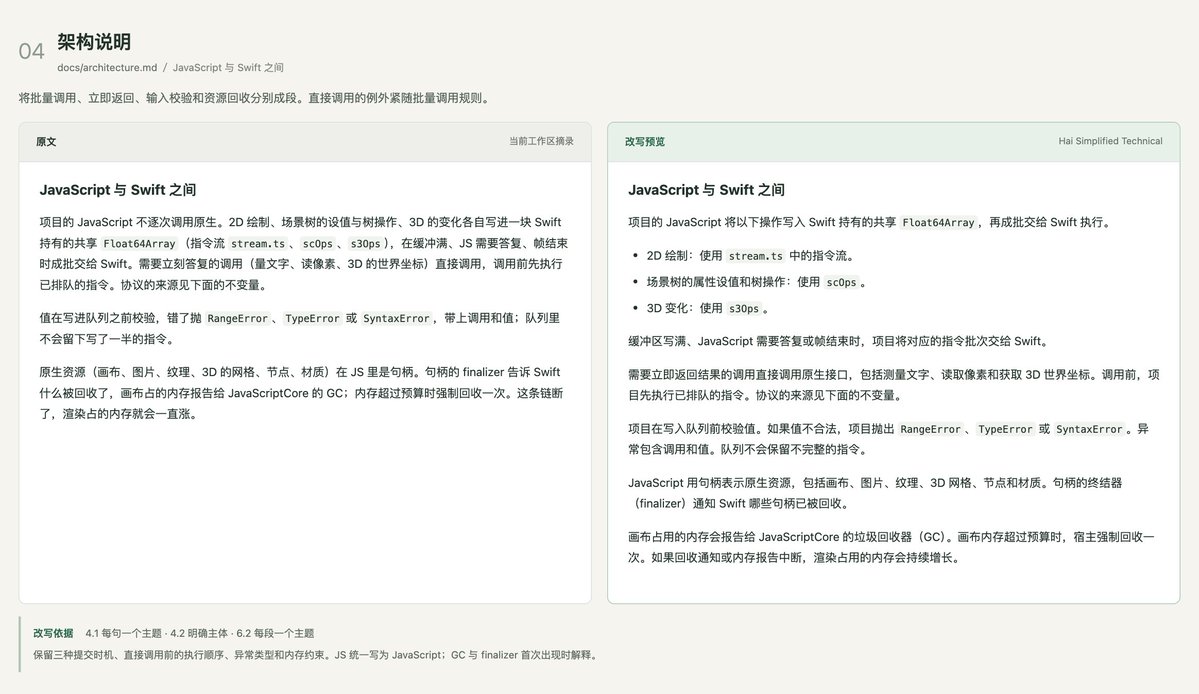Click the "改写依据" label
The image size is (1199, 694).
tap(53, 633)
